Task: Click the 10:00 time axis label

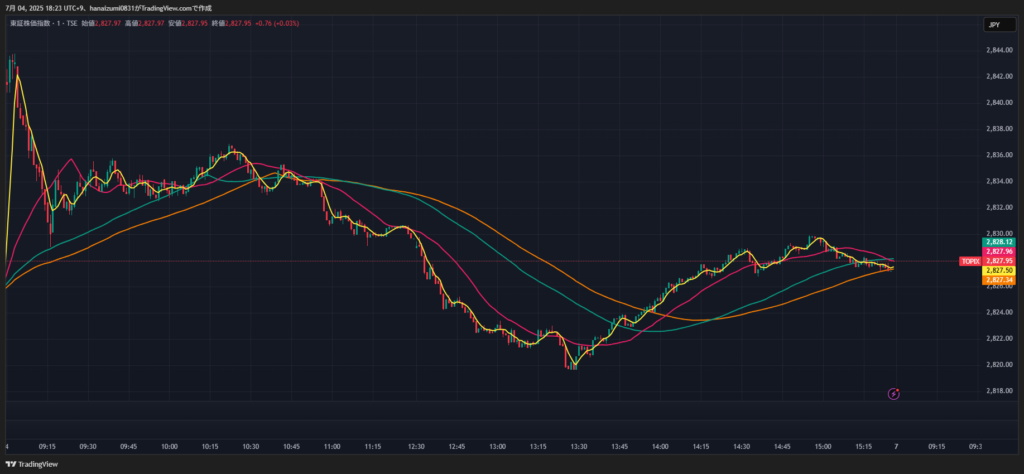Action: click(x=169, y=447)
